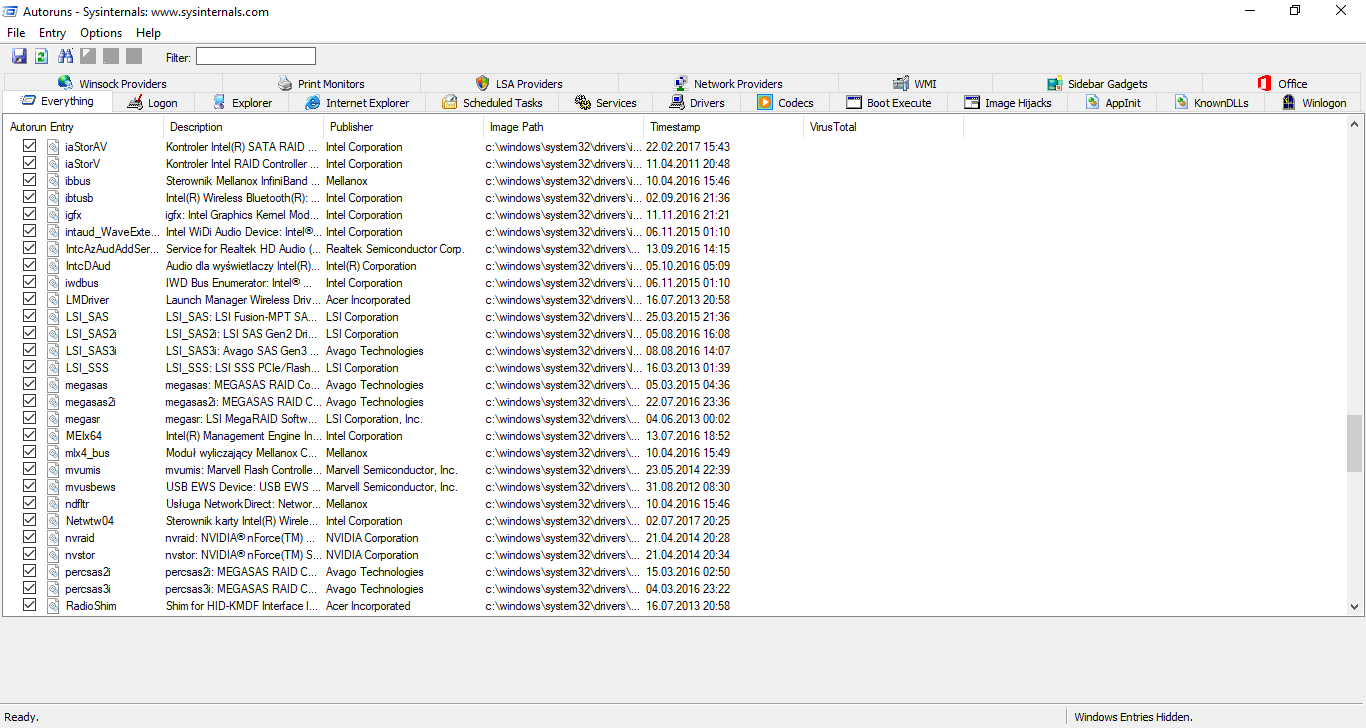Select the 'Realtek Semiconductor Corp.' publisher cell
Viewport: 1366px width, 728px height.
pyautogui.click(x=395, y=249)
